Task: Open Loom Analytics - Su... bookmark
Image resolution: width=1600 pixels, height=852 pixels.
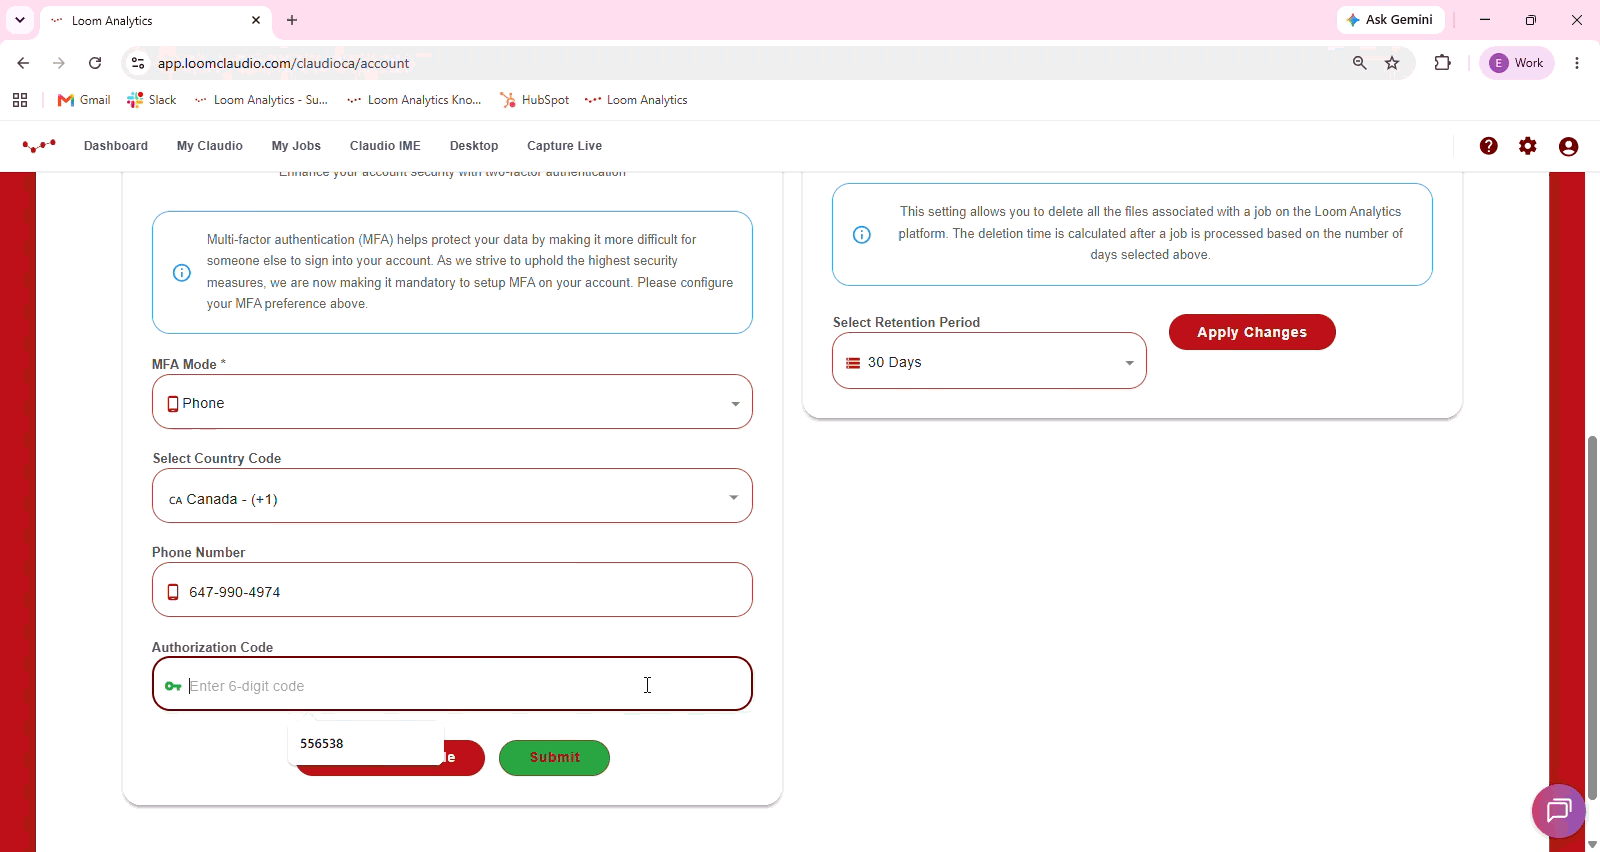Action: (x=260, y=100)
